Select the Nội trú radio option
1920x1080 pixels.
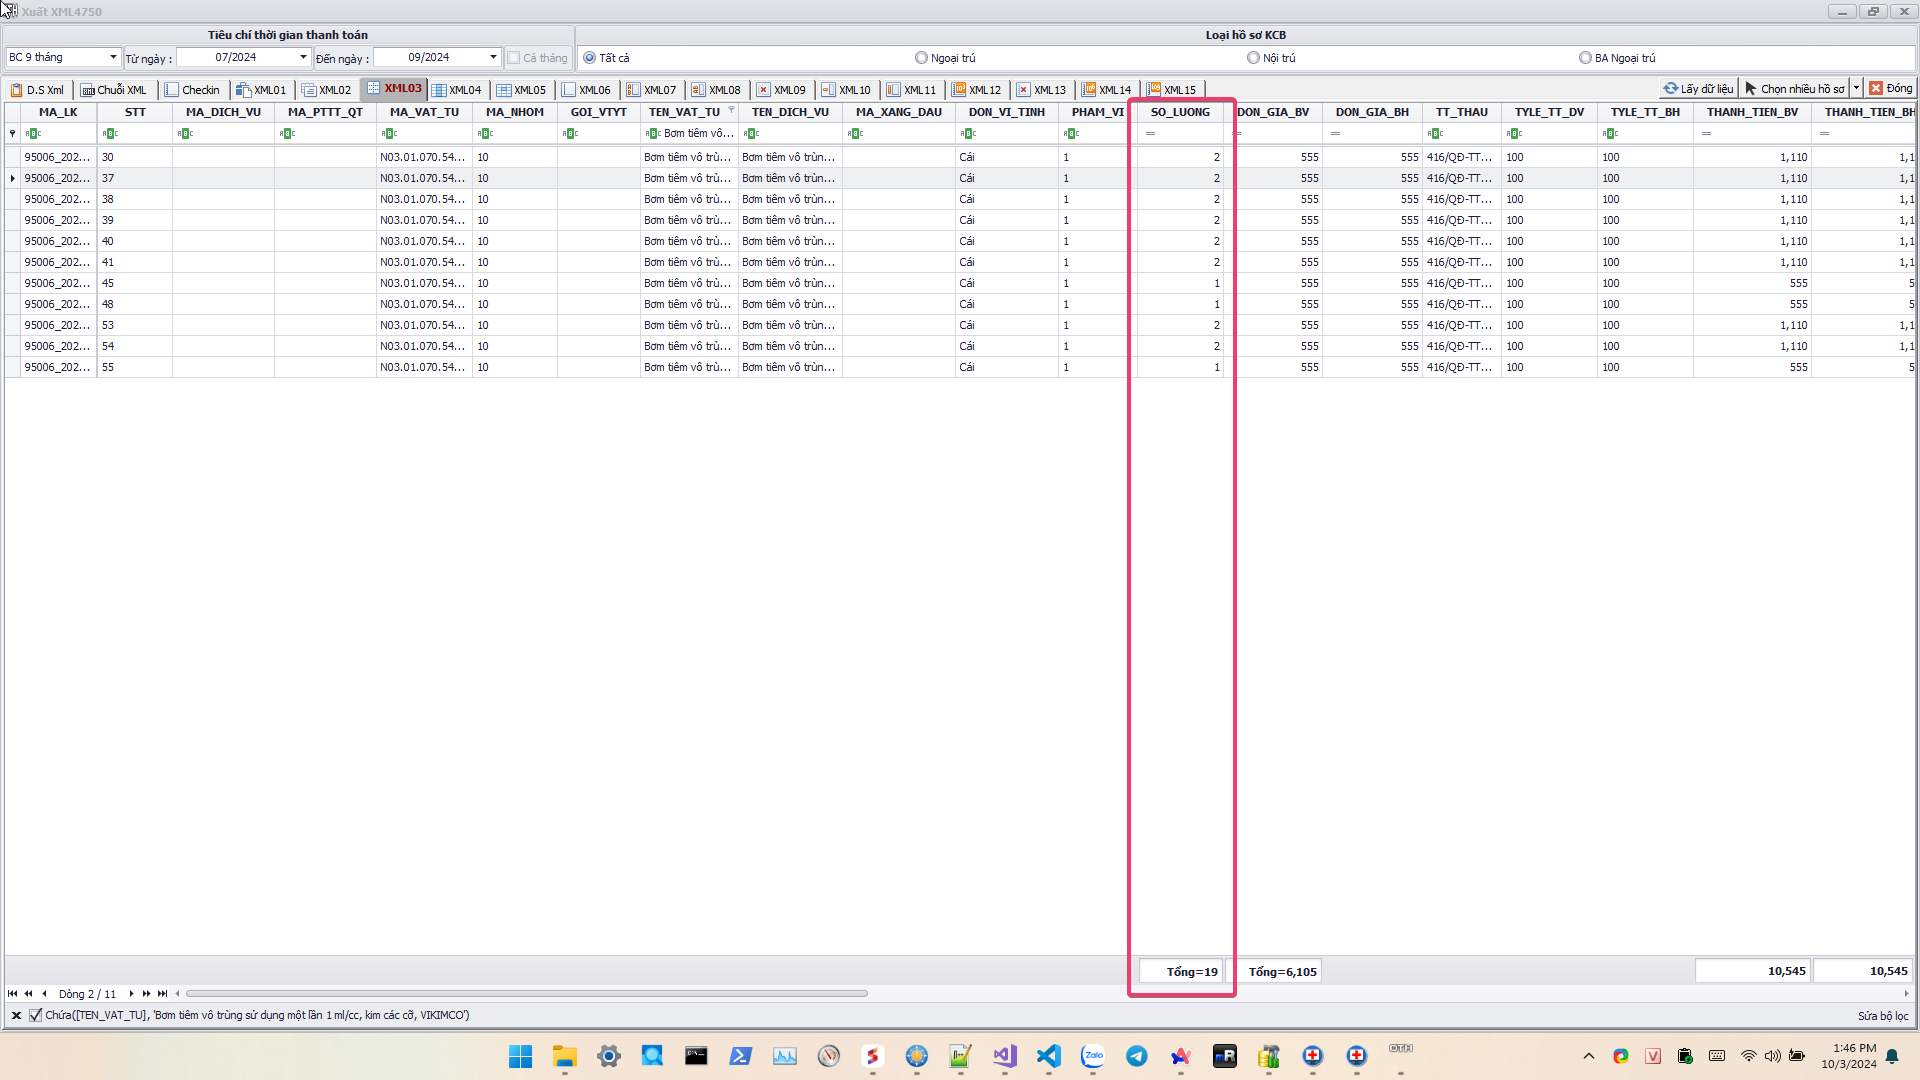point(1253,58)
